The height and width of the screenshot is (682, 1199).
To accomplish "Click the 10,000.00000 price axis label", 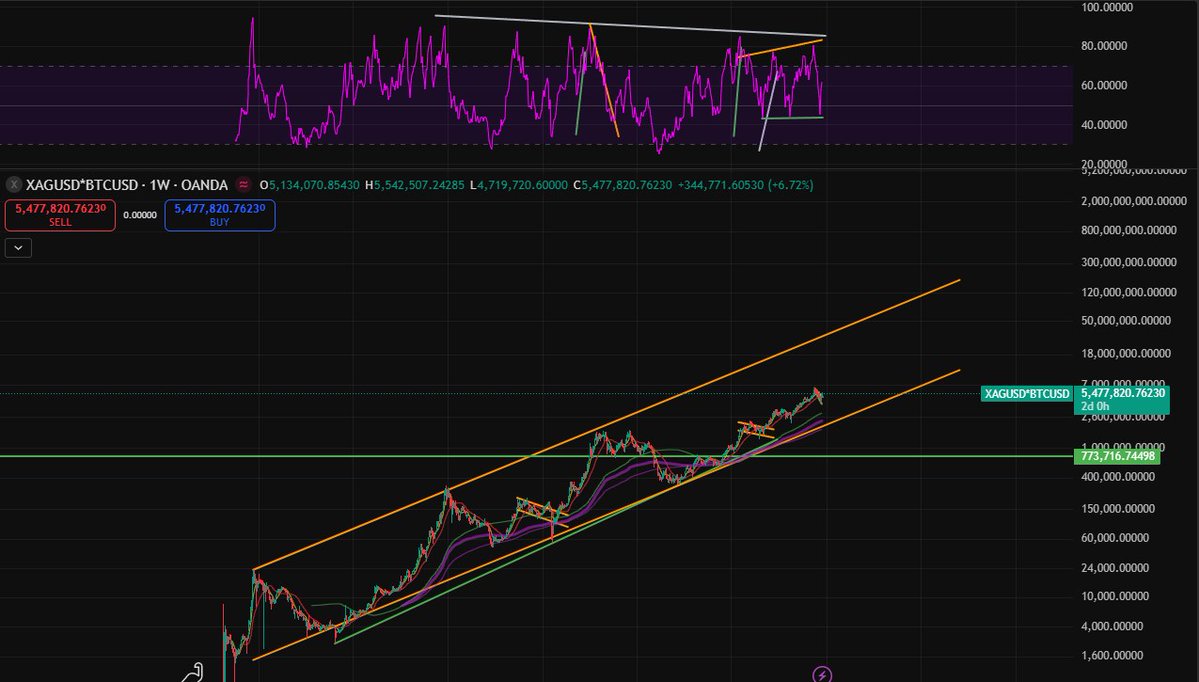I will [1115, 596].
